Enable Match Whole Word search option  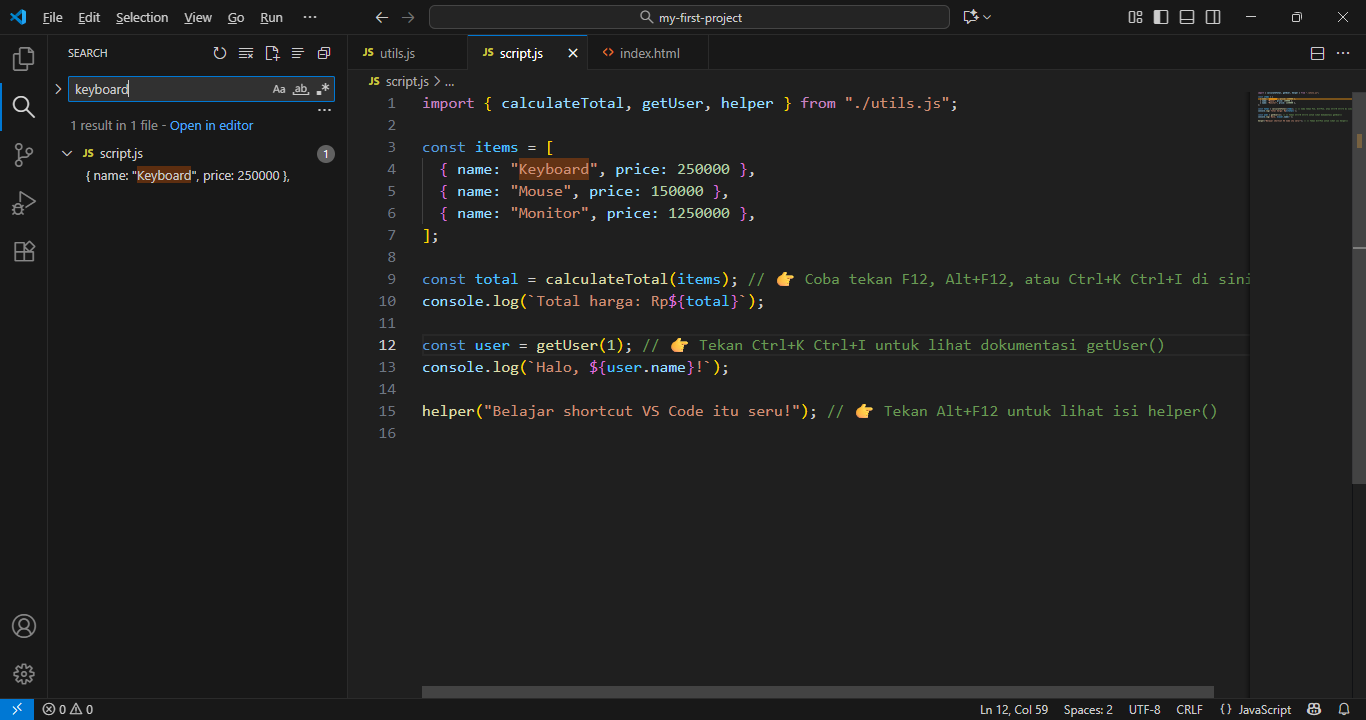coord(301,89)
